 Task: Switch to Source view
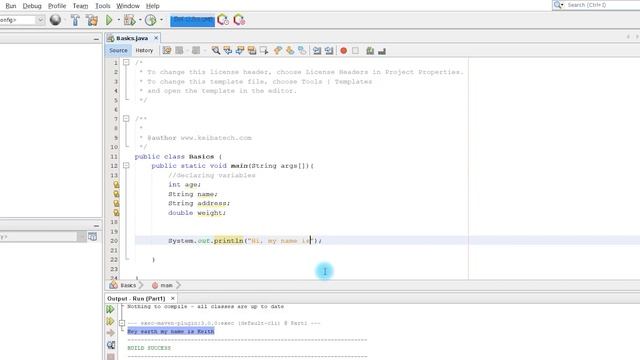point(118,50)
